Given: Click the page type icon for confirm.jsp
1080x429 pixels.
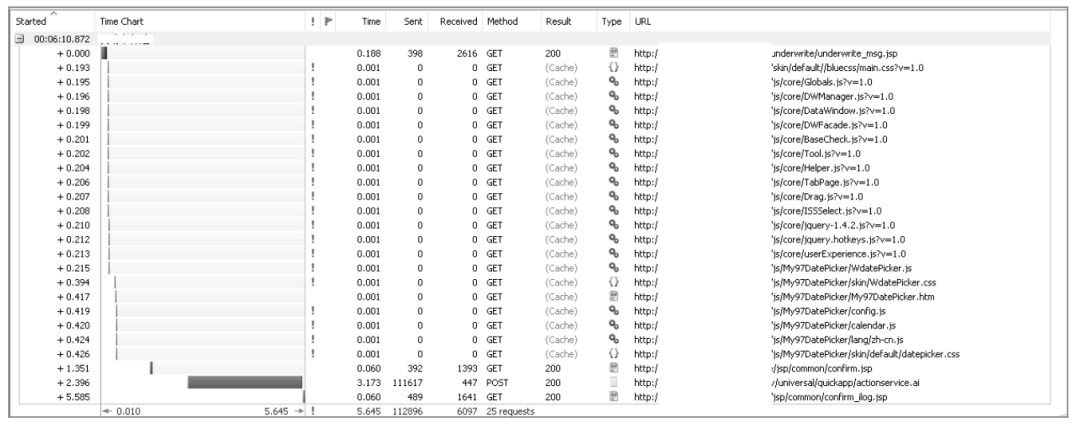Looking at the screenshot, I should coord(614,368).
